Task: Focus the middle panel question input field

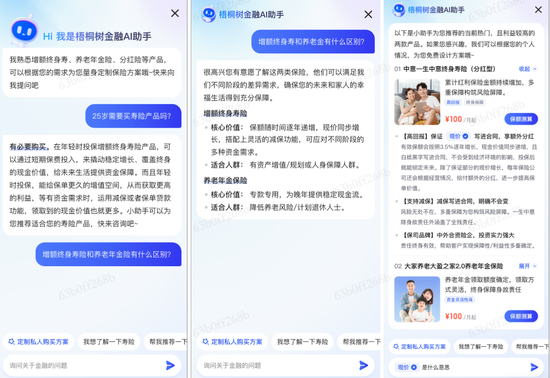Action: pyautogui.click(x=286, y=365)
